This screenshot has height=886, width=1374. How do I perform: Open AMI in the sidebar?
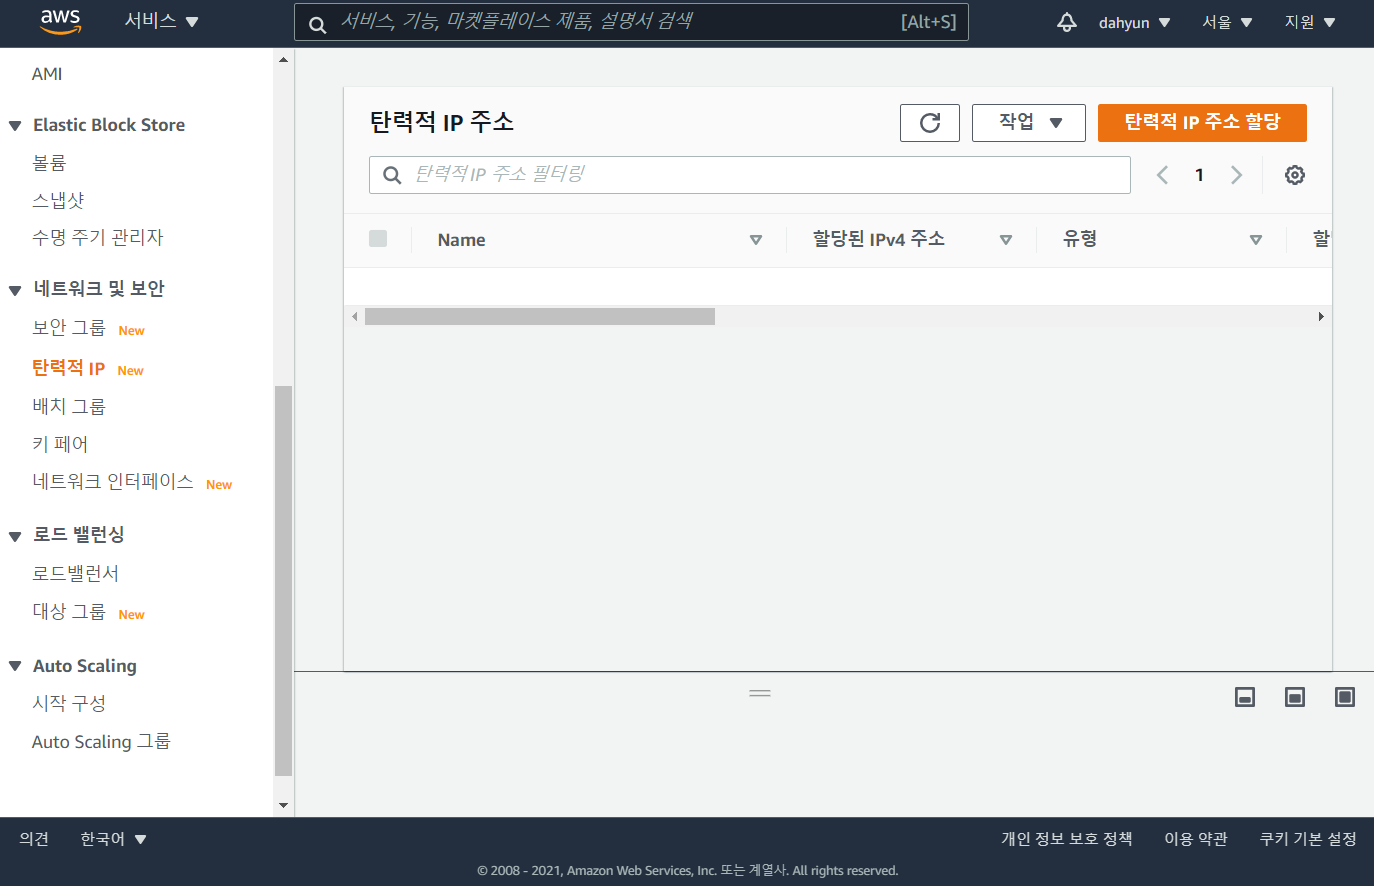coord(47,74)
